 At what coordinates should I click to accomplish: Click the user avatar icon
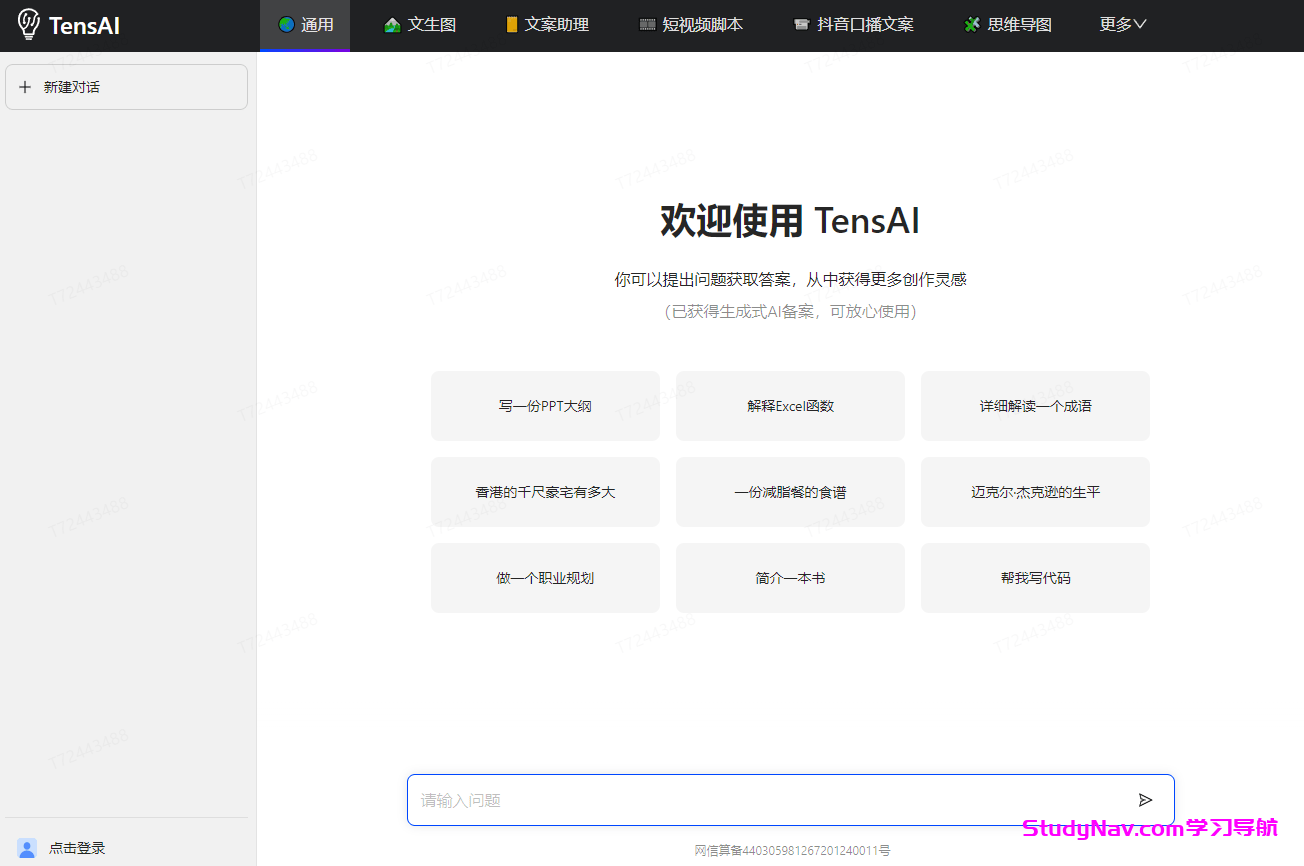point(27,848)
